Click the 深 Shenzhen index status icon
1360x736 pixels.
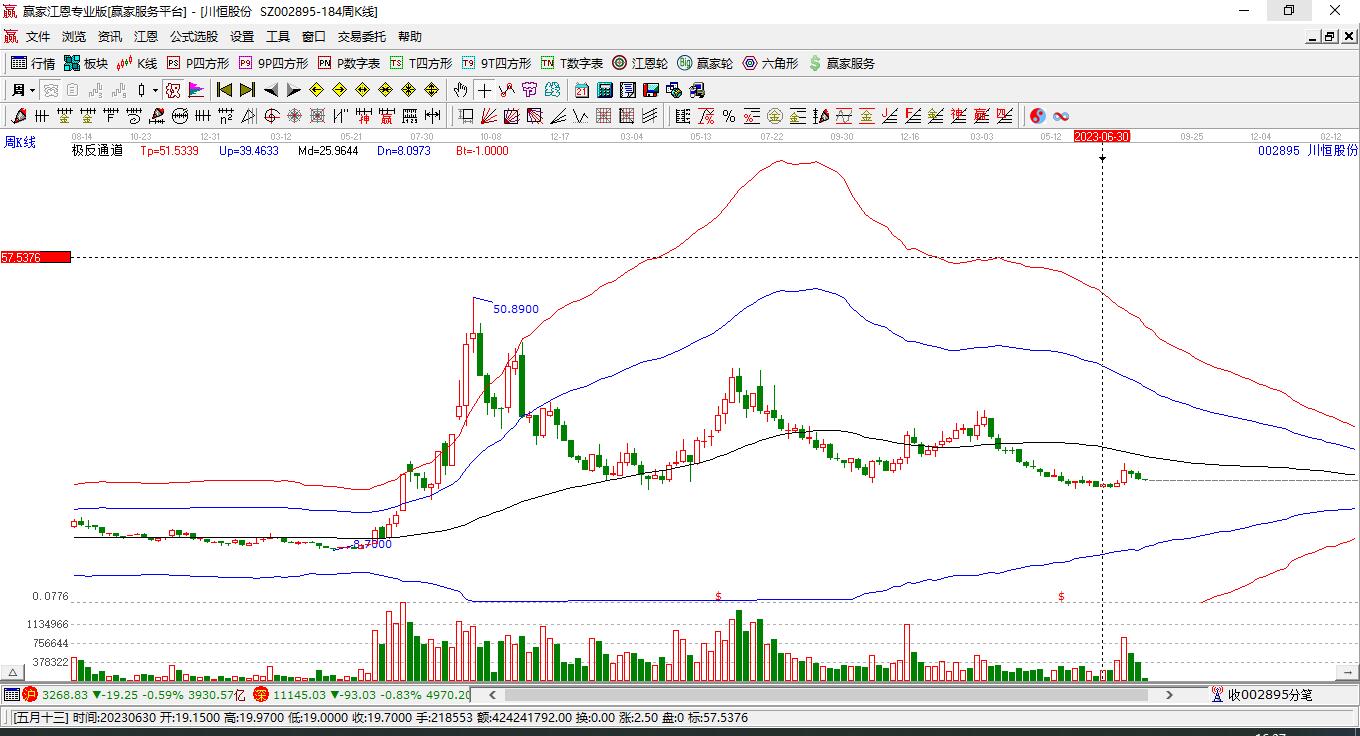(x=261, y=694)
